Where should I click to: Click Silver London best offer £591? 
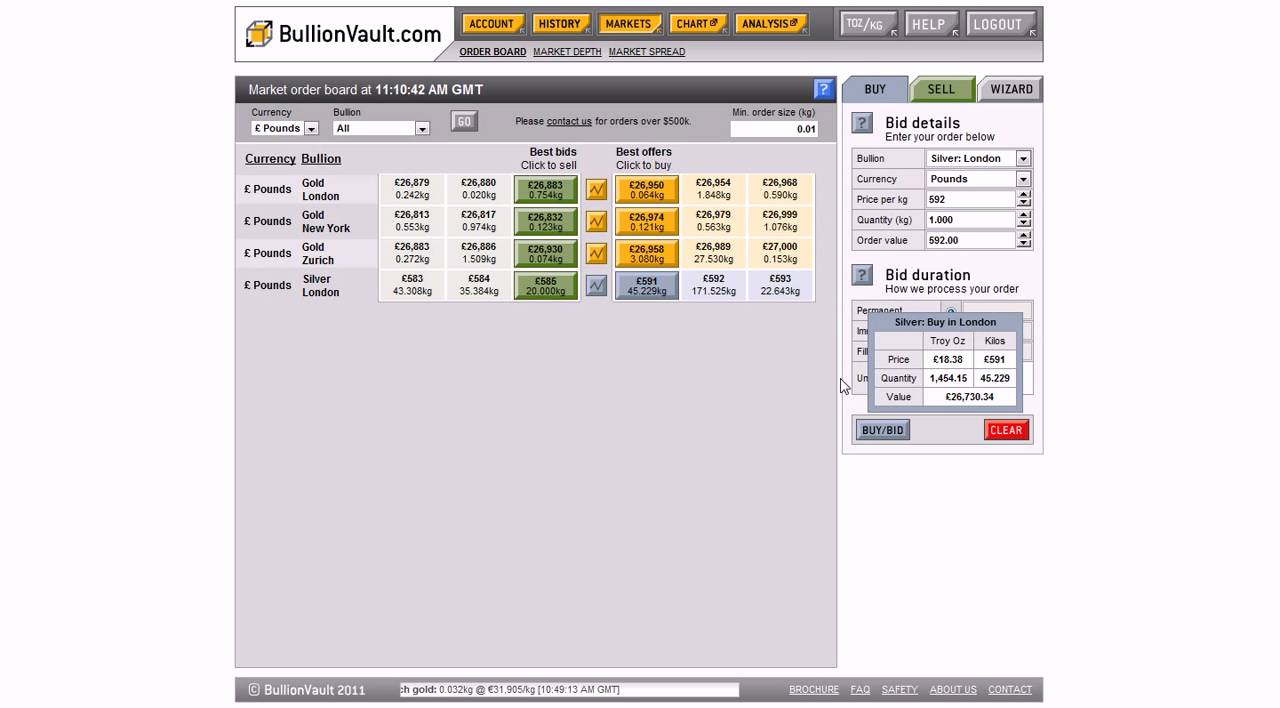pos(647,285)
